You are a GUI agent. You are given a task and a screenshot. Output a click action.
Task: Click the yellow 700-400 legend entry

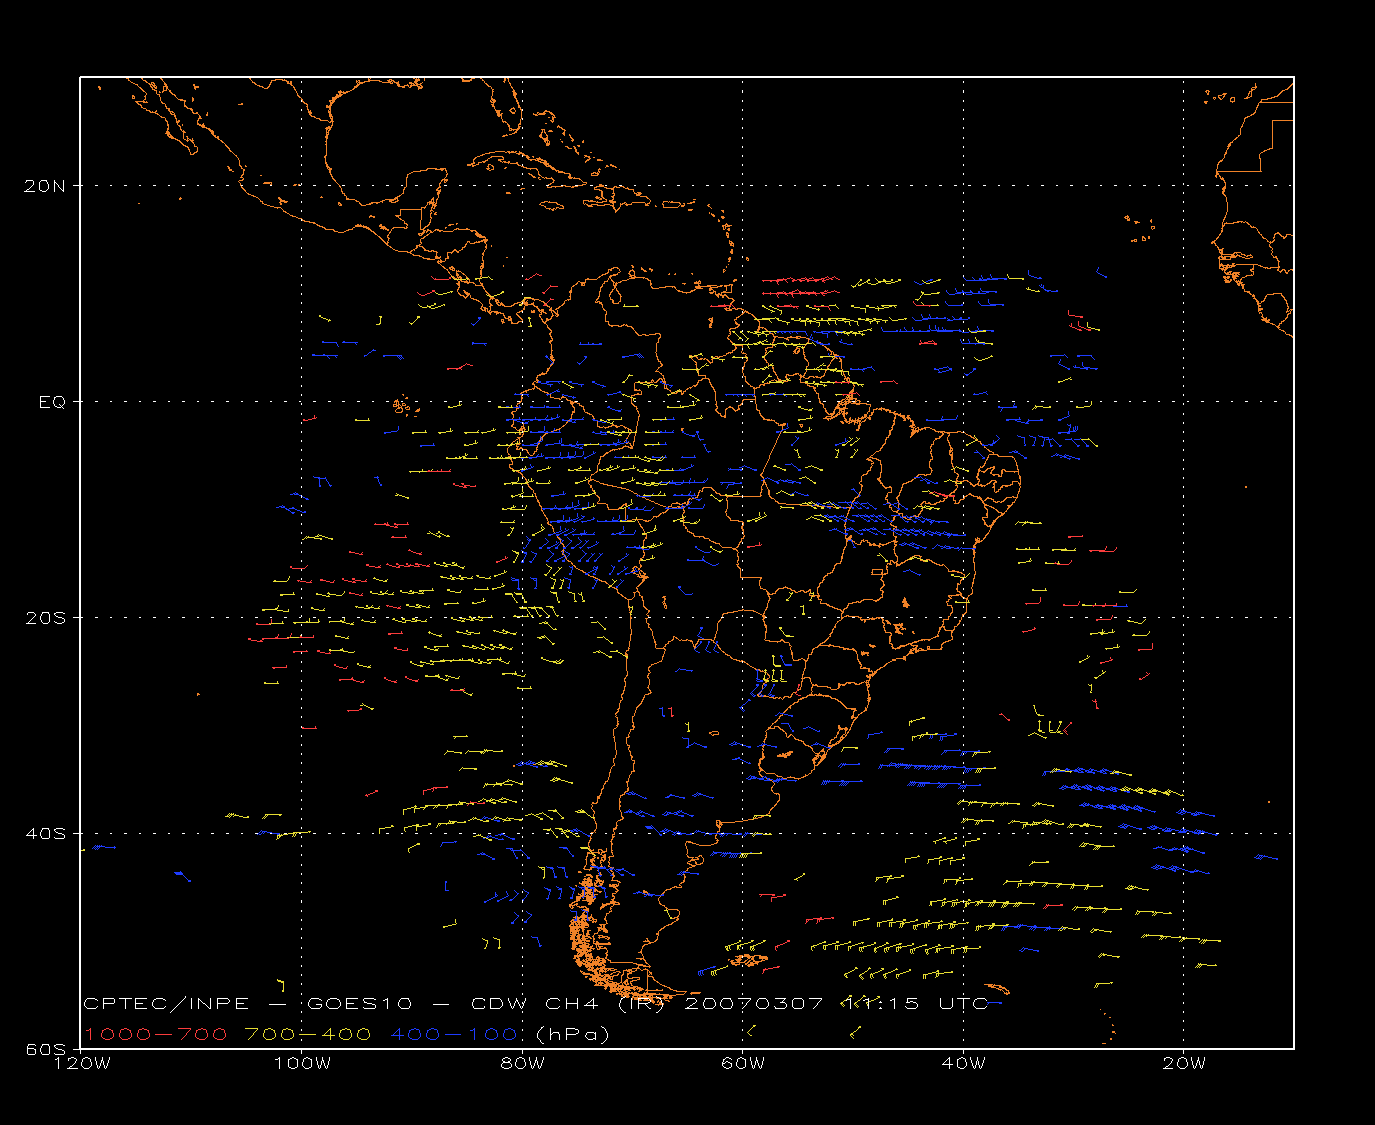(x=308, y=1034)
